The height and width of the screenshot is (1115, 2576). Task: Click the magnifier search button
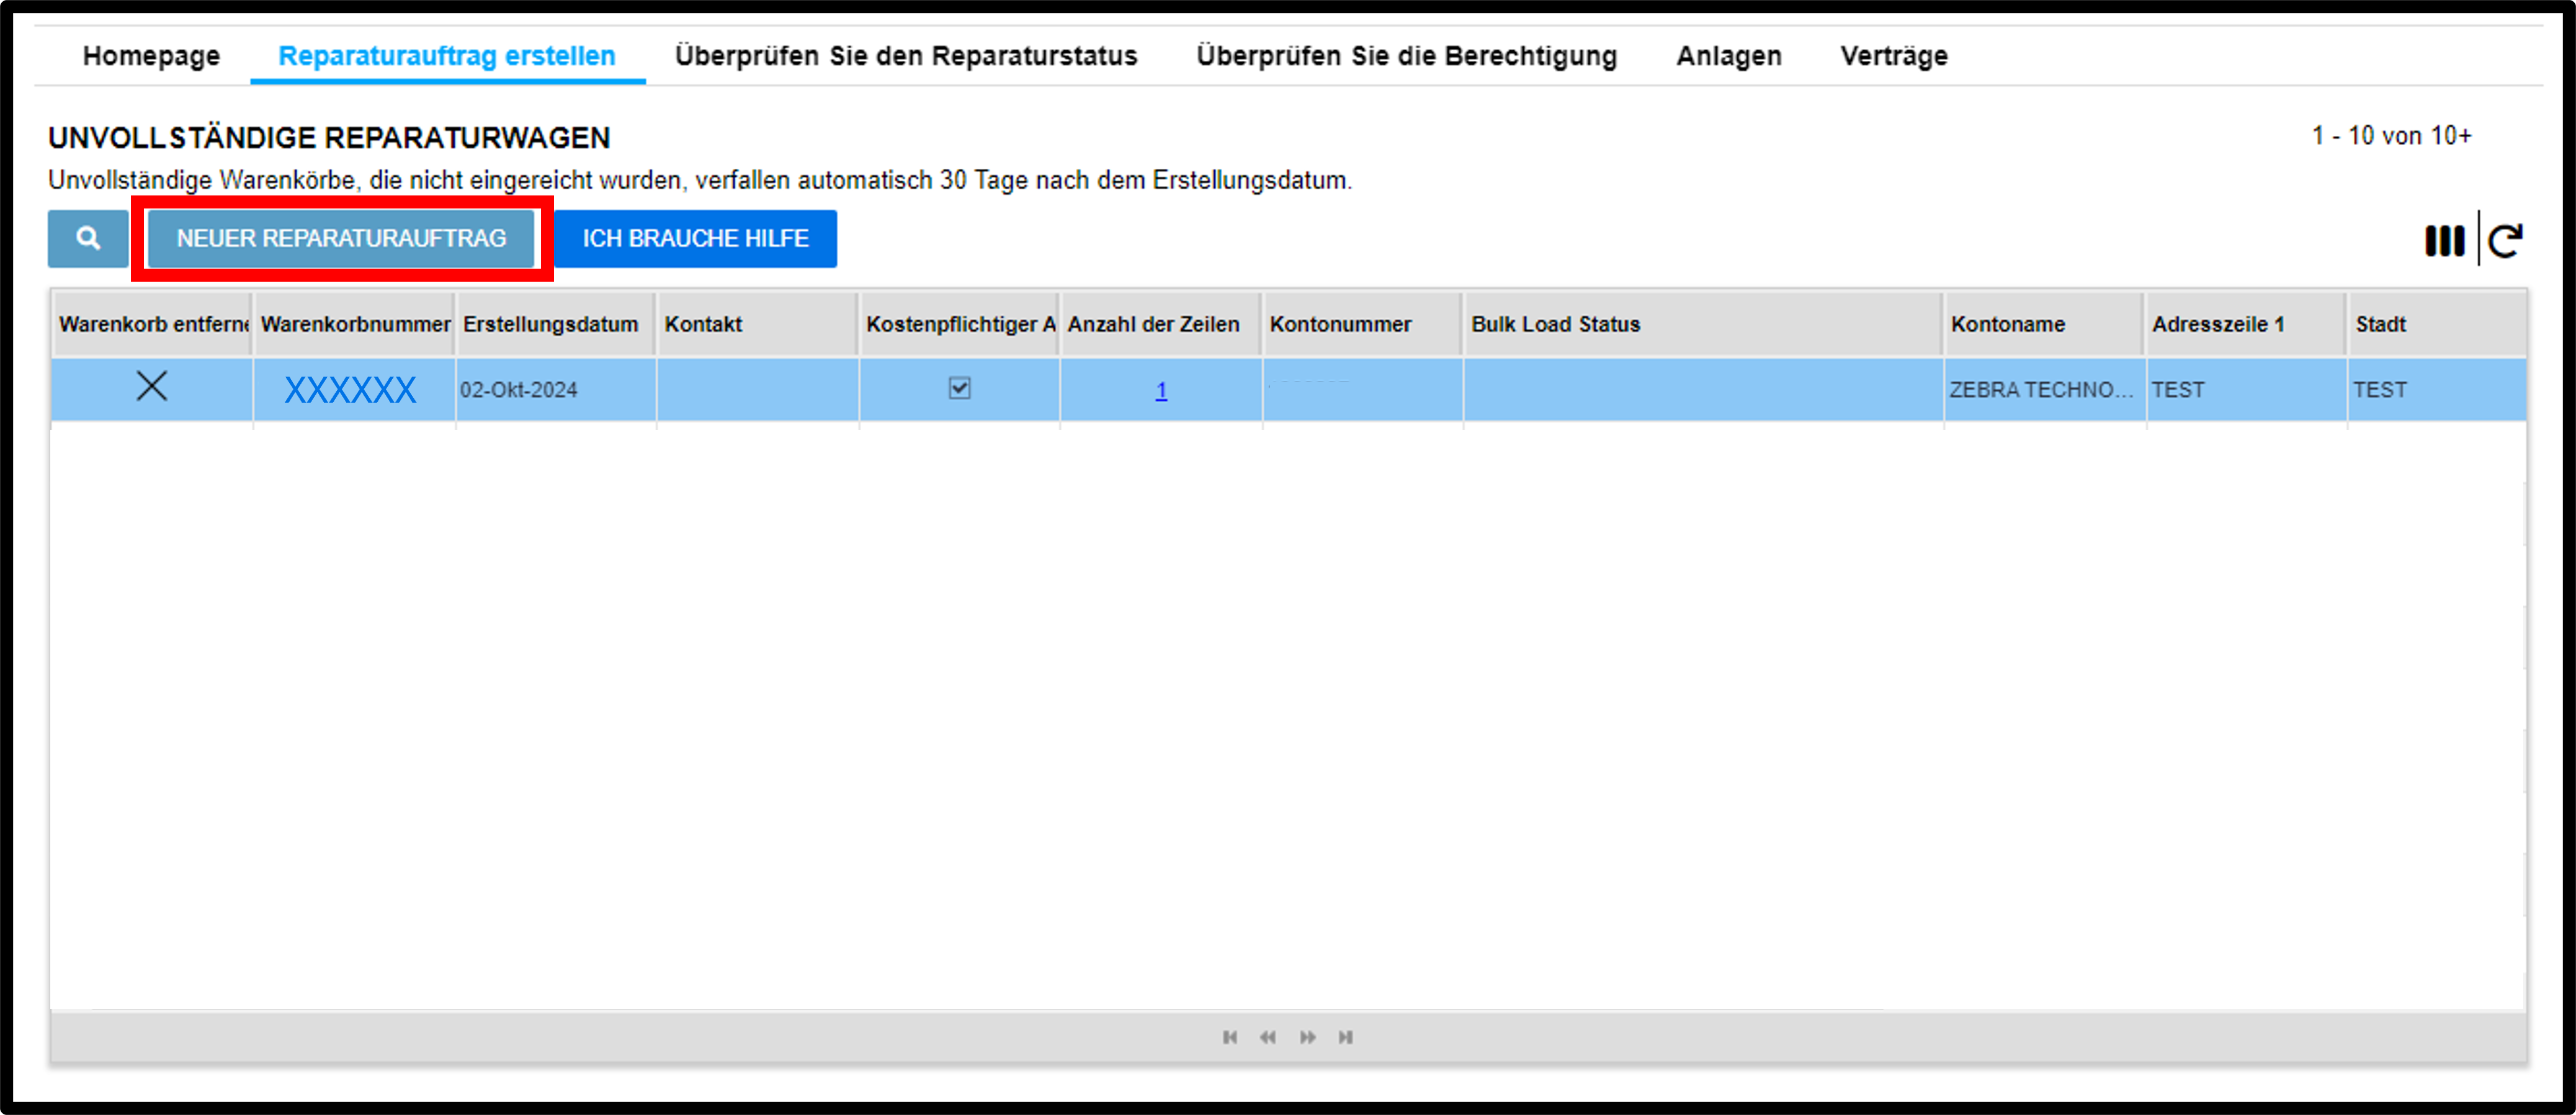[88, 238]
